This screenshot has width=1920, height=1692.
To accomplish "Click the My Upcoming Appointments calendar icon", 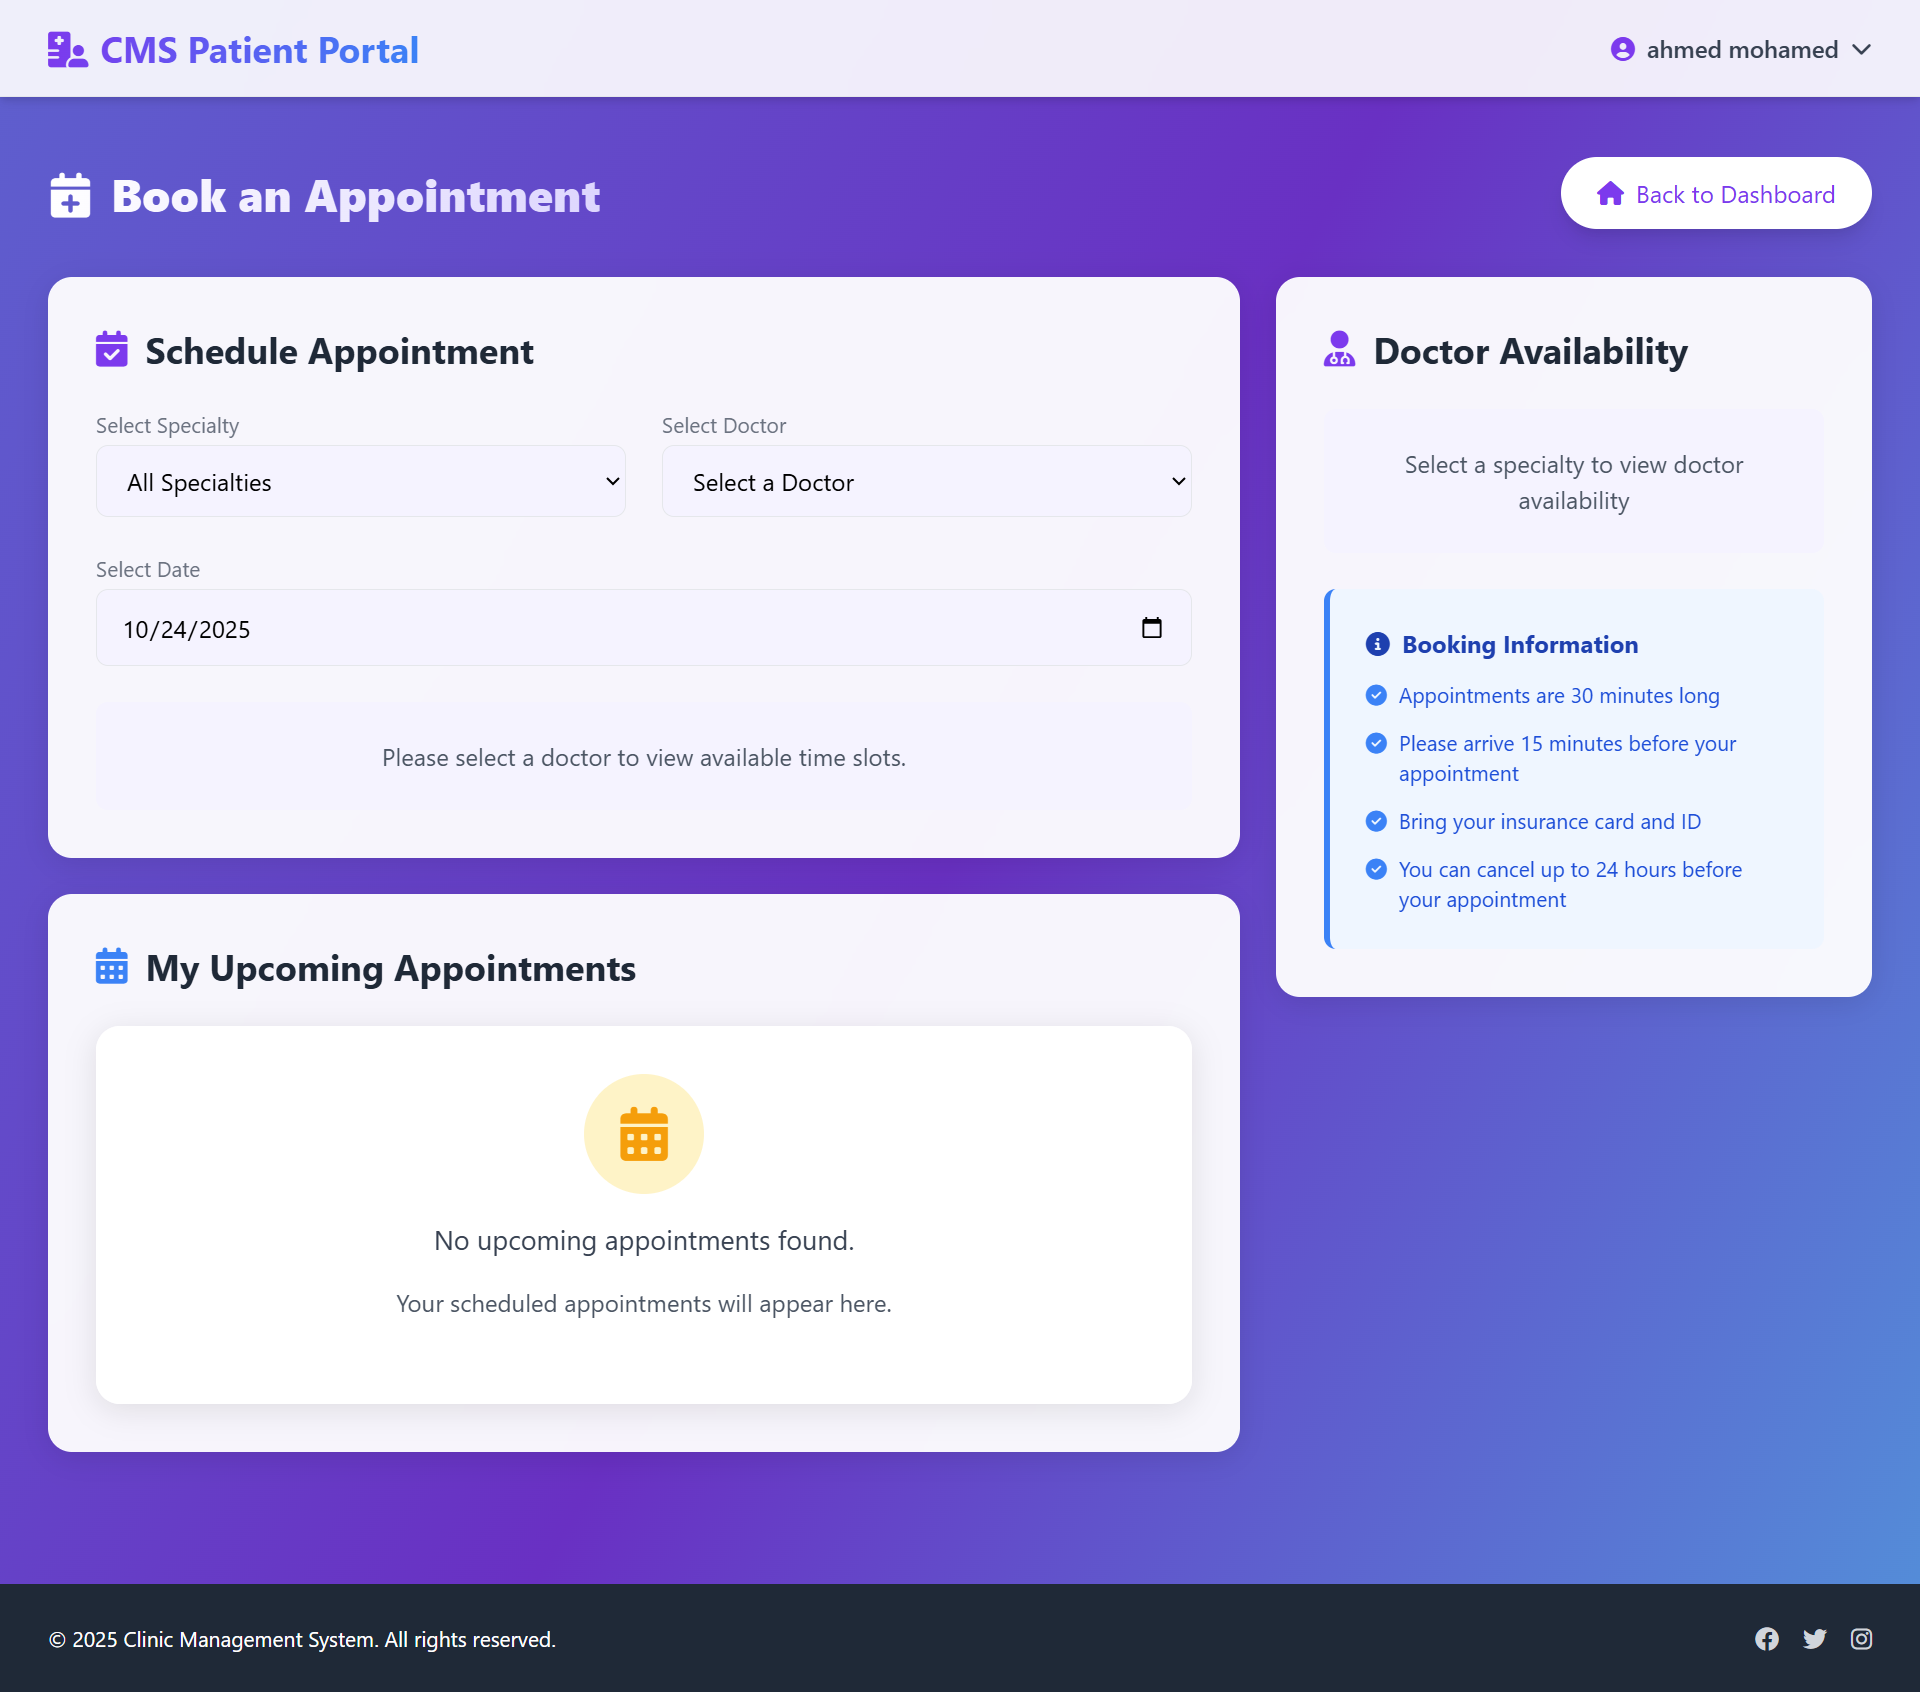I will (112, 967).
